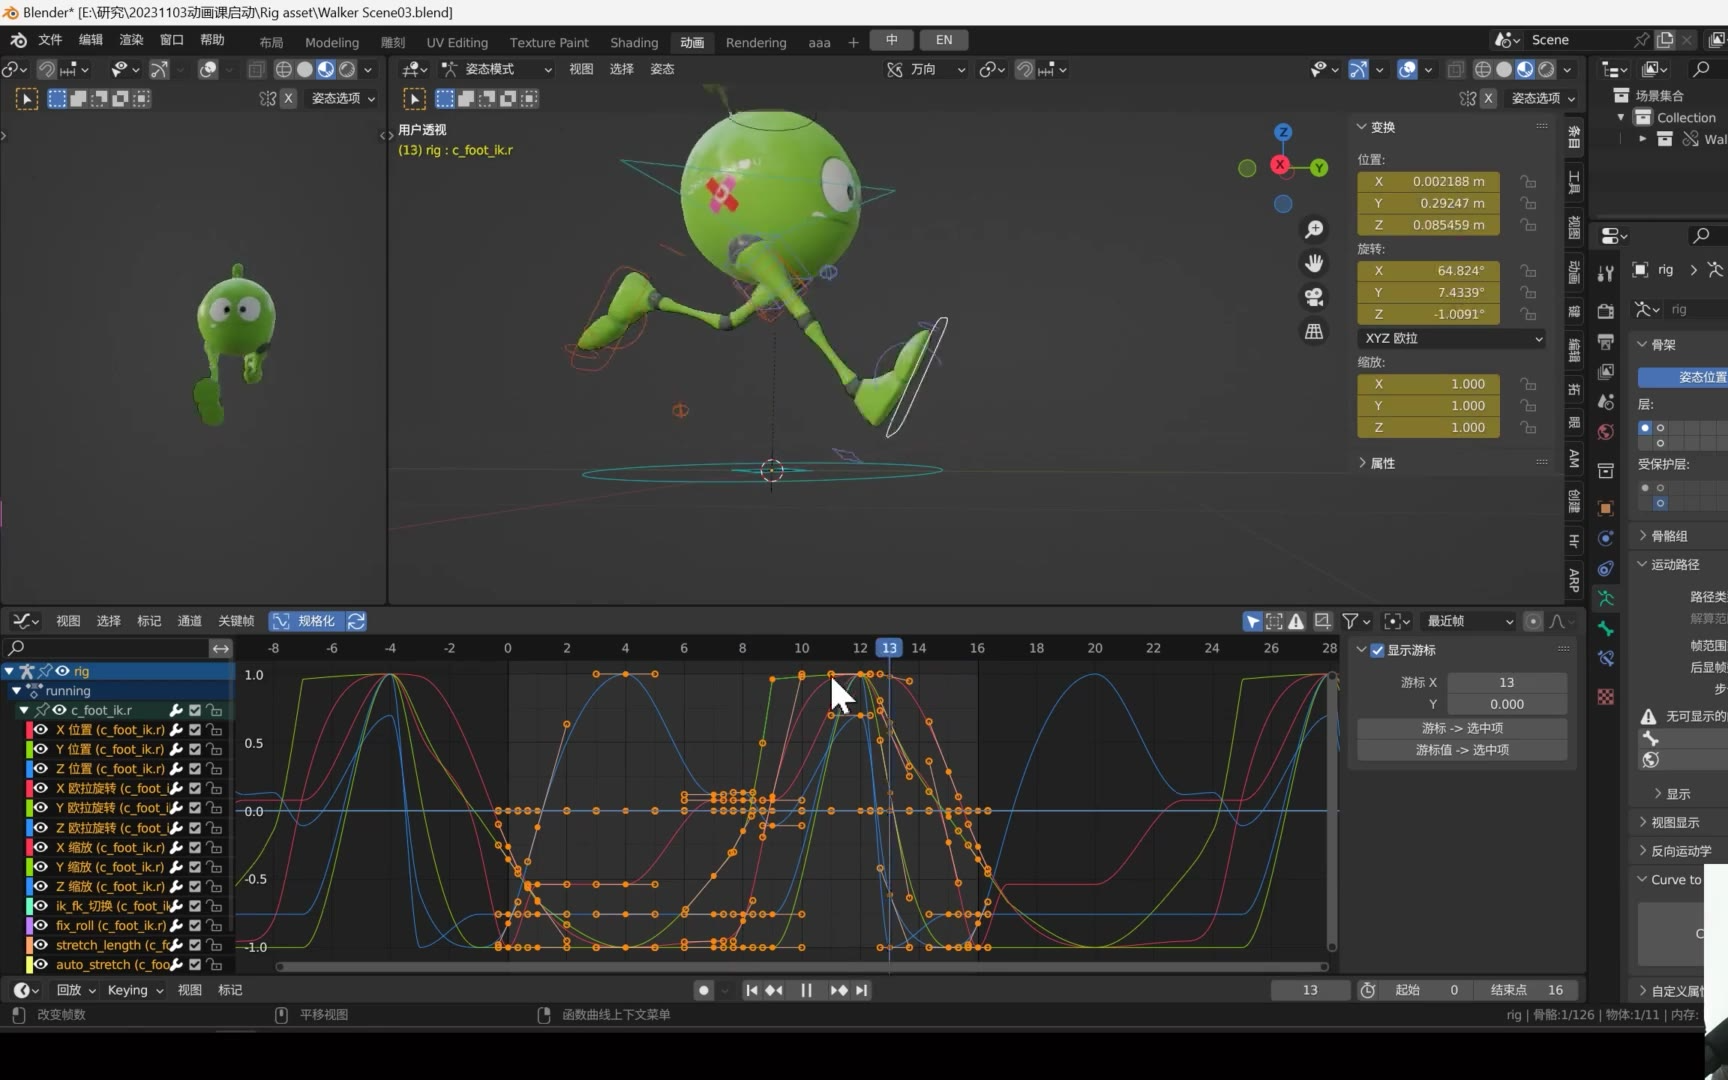Screen dimensions: 1728x1080
Task: Click the 姿态位置 button
Action: (x=1685, y=377)
